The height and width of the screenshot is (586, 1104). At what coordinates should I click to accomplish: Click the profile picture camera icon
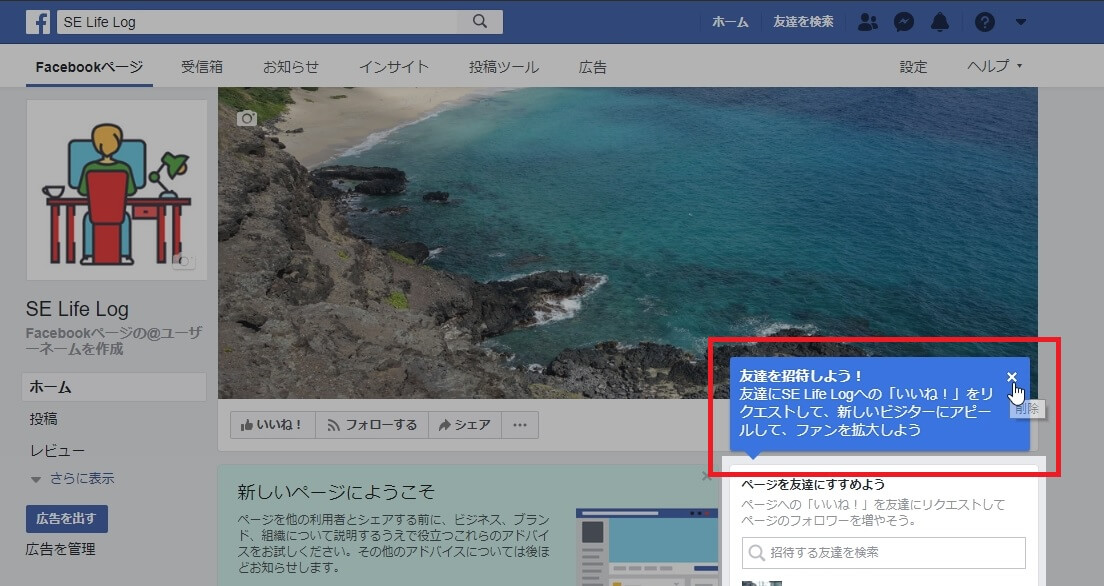pyautogui.click(x=183, y=262)
